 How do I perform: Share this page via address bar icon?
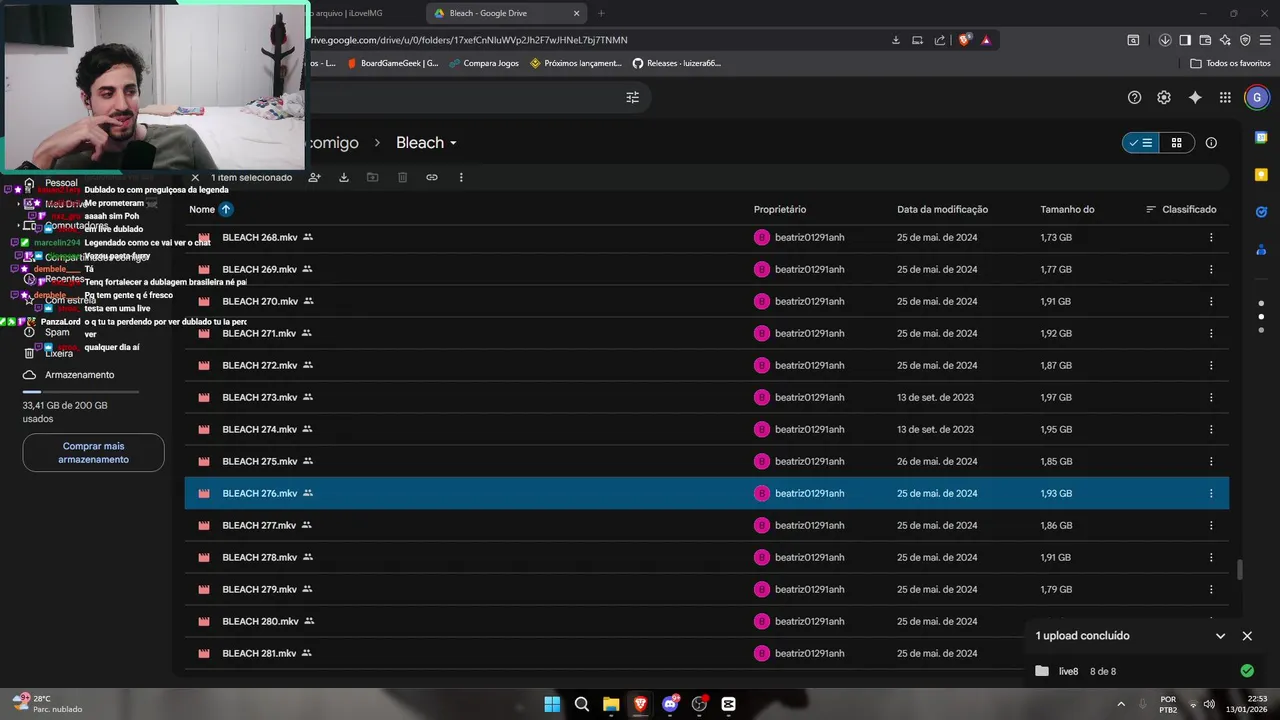(940, 40)
